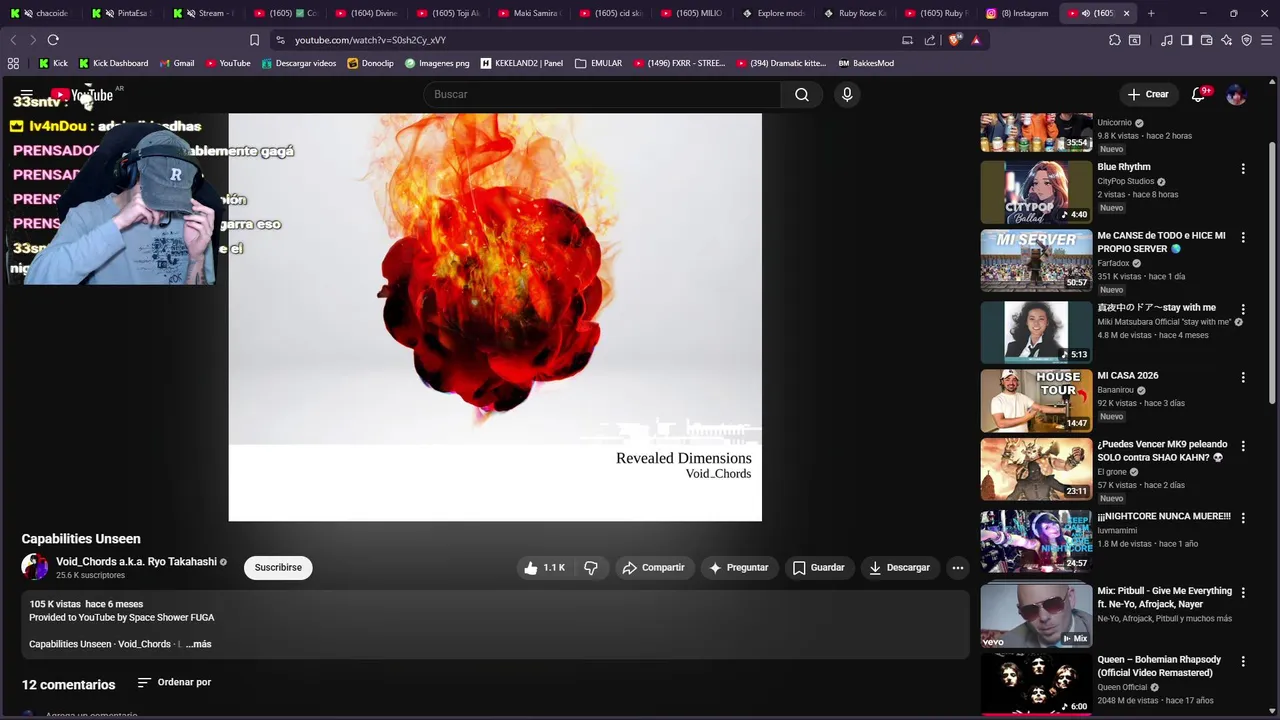Click the Brave Rewards triangle icon
1280x720 pixels.
(x=975, y=40)
